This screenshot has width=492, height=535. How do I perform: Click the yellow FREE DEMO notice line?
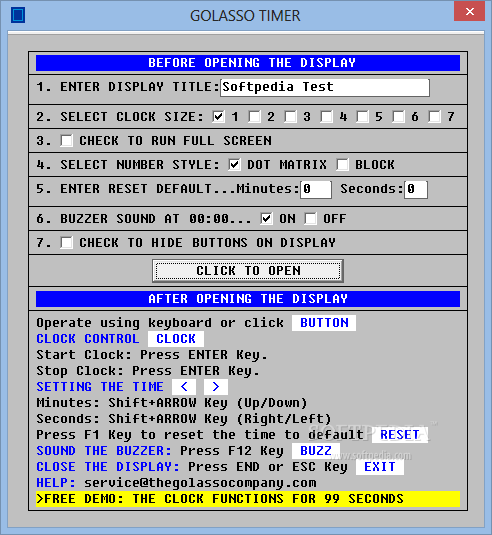248,499
